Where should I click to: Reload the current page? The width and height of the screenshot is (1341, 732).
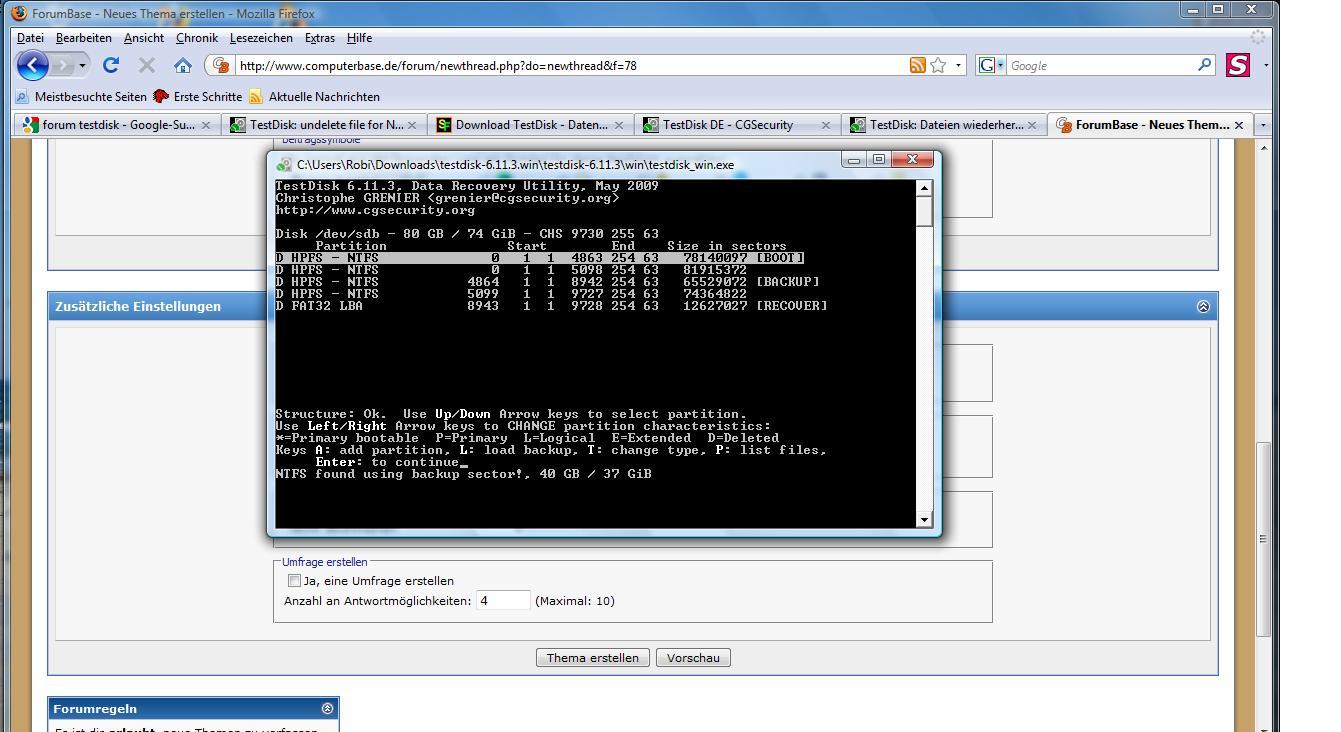click(x=111, y=65)
